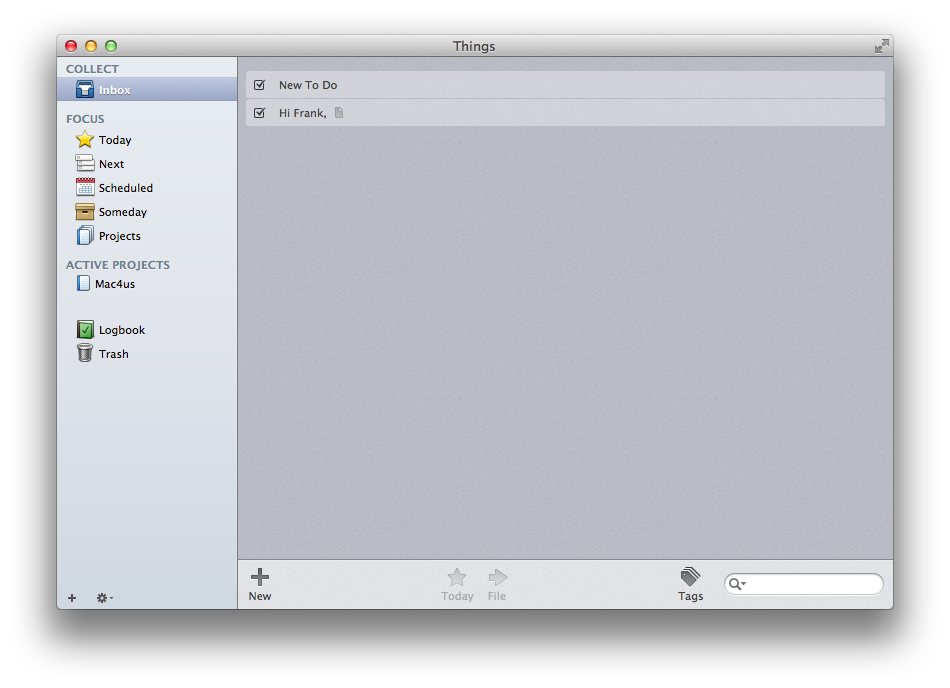Click the File arrow icon
This screenshot has width=950, height=688.
[x=497, y=577]
